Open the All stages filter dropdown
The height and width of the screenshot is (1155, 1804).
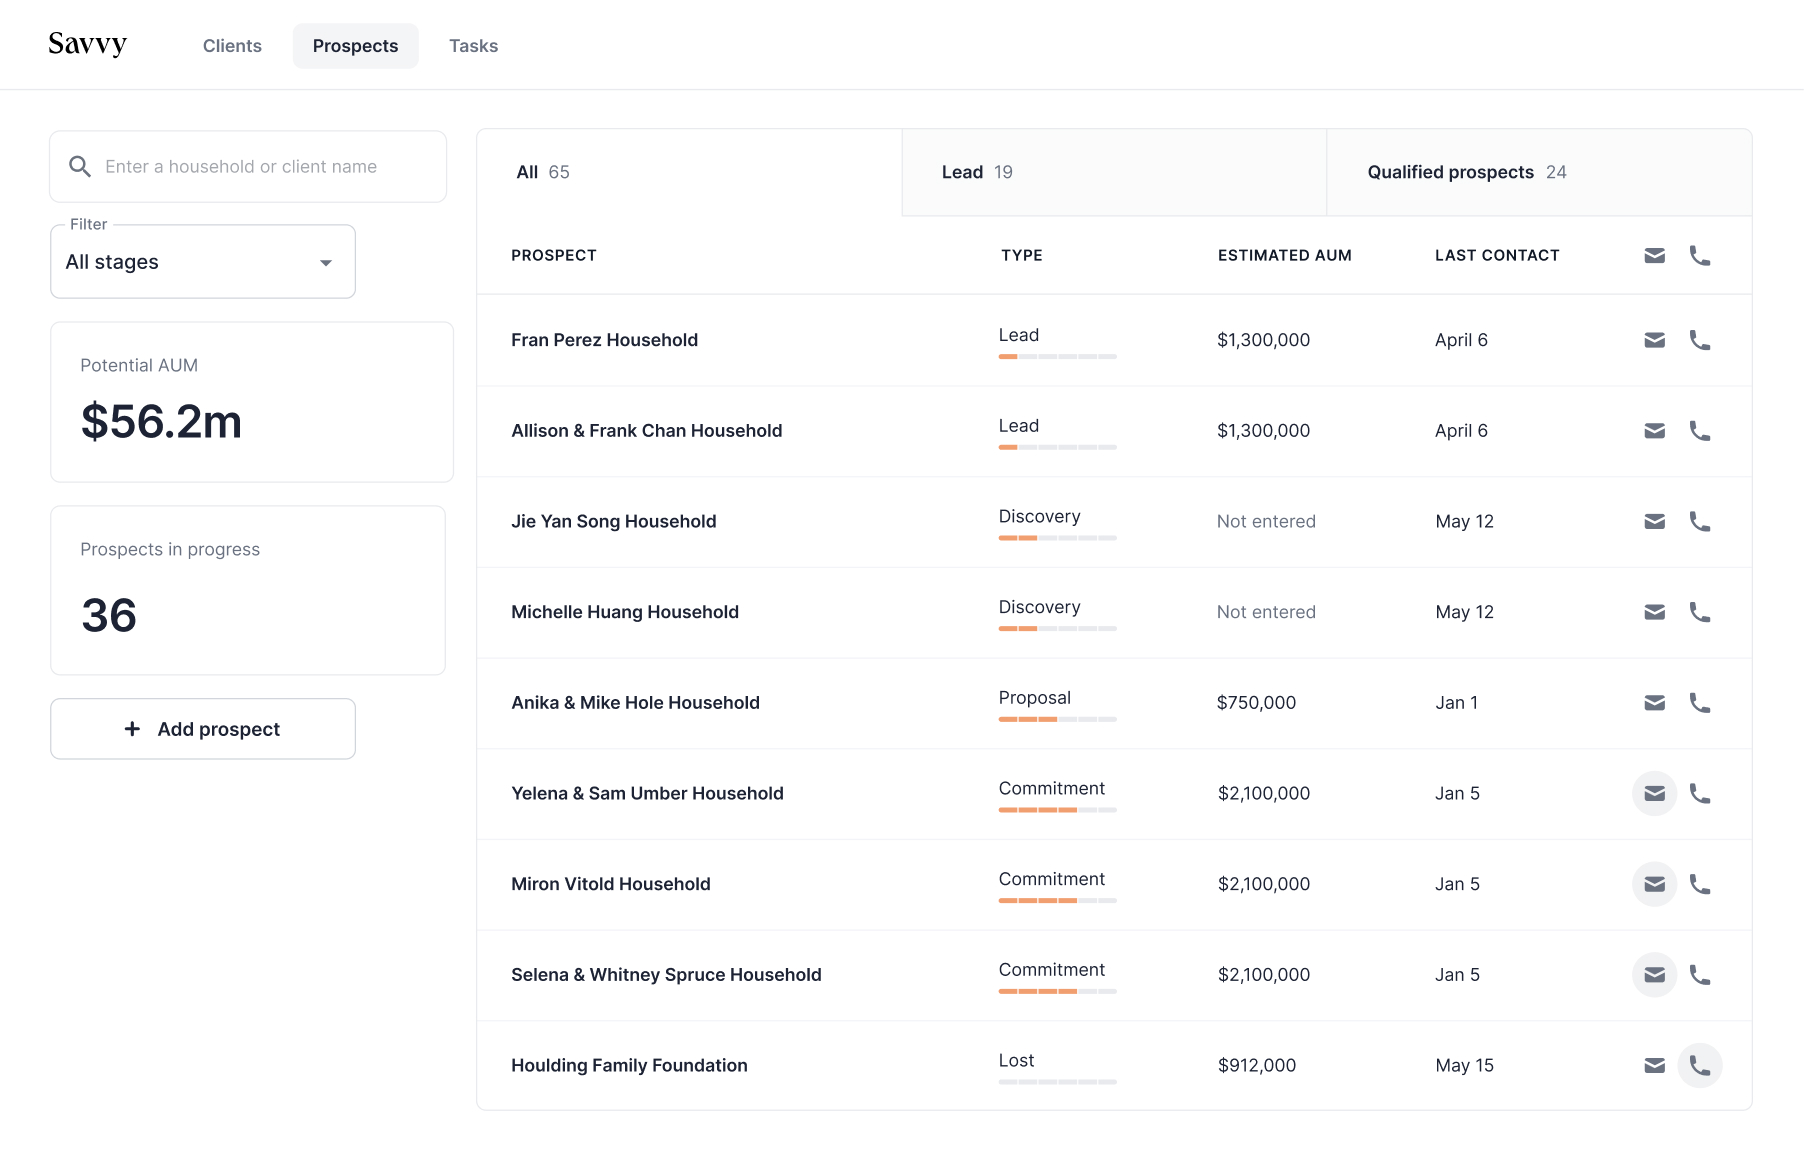coord(203,262)
